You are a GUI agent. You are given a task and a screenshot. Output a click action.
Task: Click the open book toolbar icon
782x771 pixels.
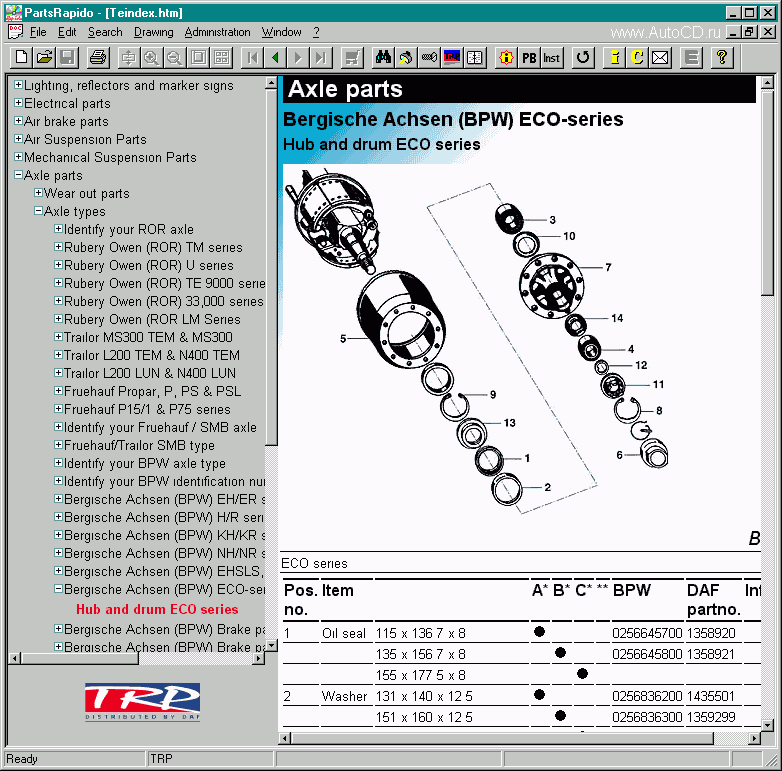point(475,58)
